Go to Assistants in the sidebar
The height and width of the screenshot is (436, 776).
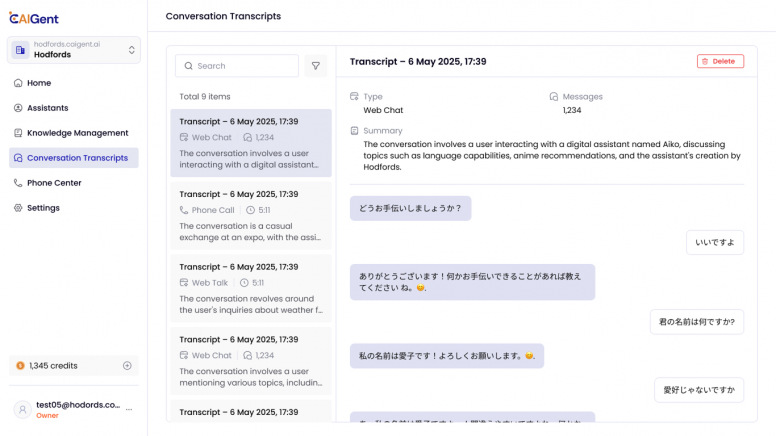(x=48, y=108)
